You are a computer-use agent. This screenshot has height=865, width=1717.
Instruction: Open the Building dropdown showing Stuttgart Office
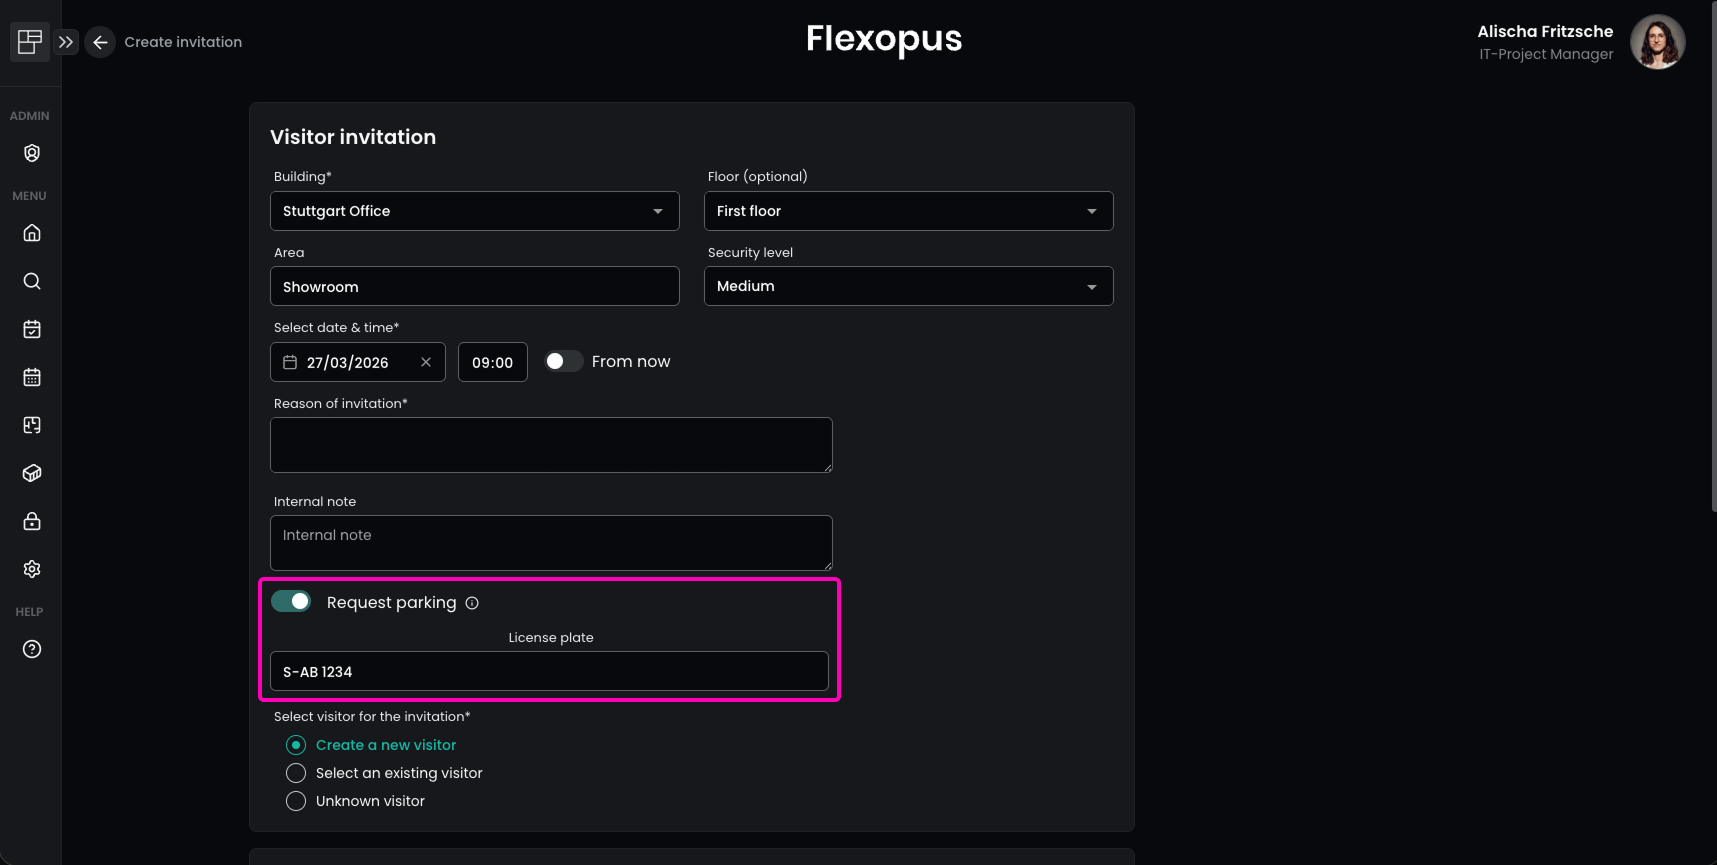point(474,211)
